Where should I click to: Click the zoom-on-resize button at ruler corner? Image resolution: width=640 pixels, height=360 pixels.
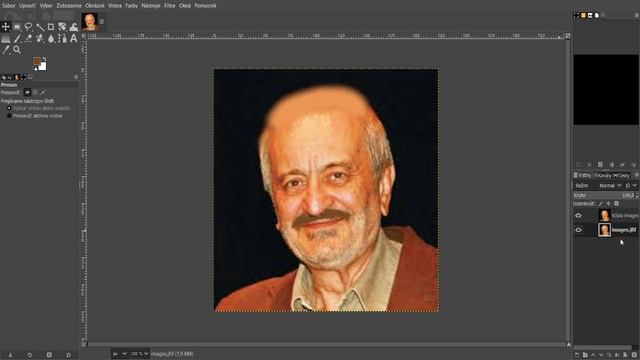[568, 36]
